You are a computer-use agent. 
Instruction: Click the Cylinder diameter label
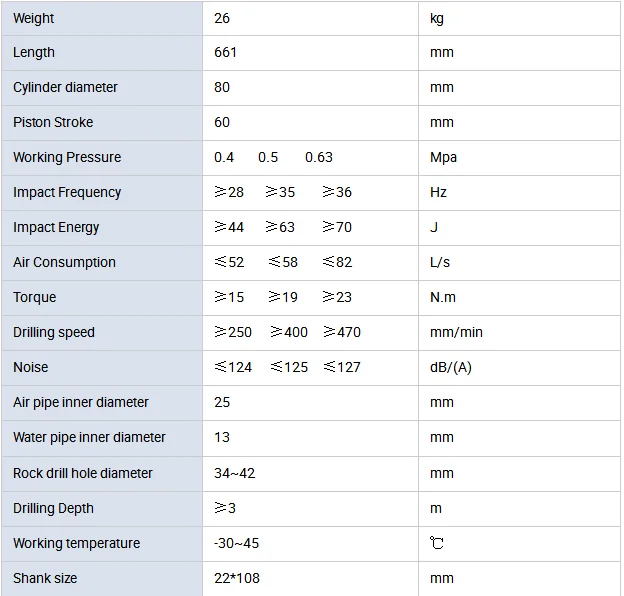point(65,87)
